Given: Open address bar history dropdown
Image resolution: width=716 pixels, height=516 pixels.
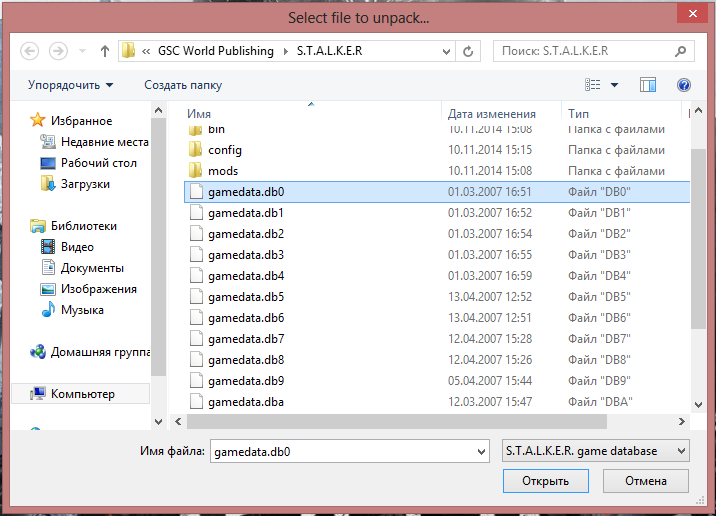Looking at the screenshot, I should (x=446, y=51).
